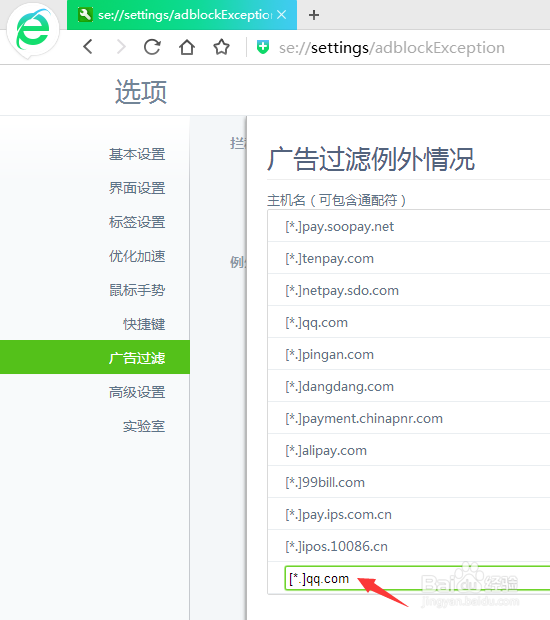Image resolution: width=550 pixels, height=620 pixels.
Task: Open 优化加速 in the sidebar
Action: 137,256
